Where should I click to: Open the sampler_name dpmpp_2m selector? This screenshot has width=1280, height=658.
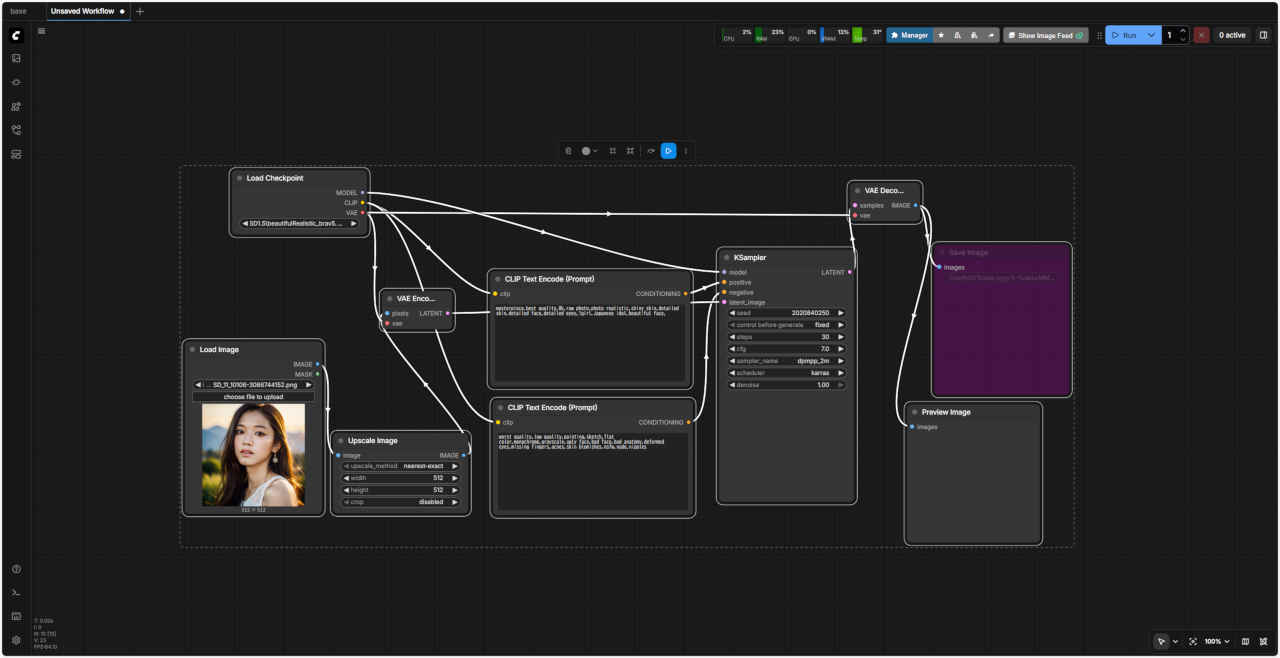pyautogui.click(x=787, y=361)
